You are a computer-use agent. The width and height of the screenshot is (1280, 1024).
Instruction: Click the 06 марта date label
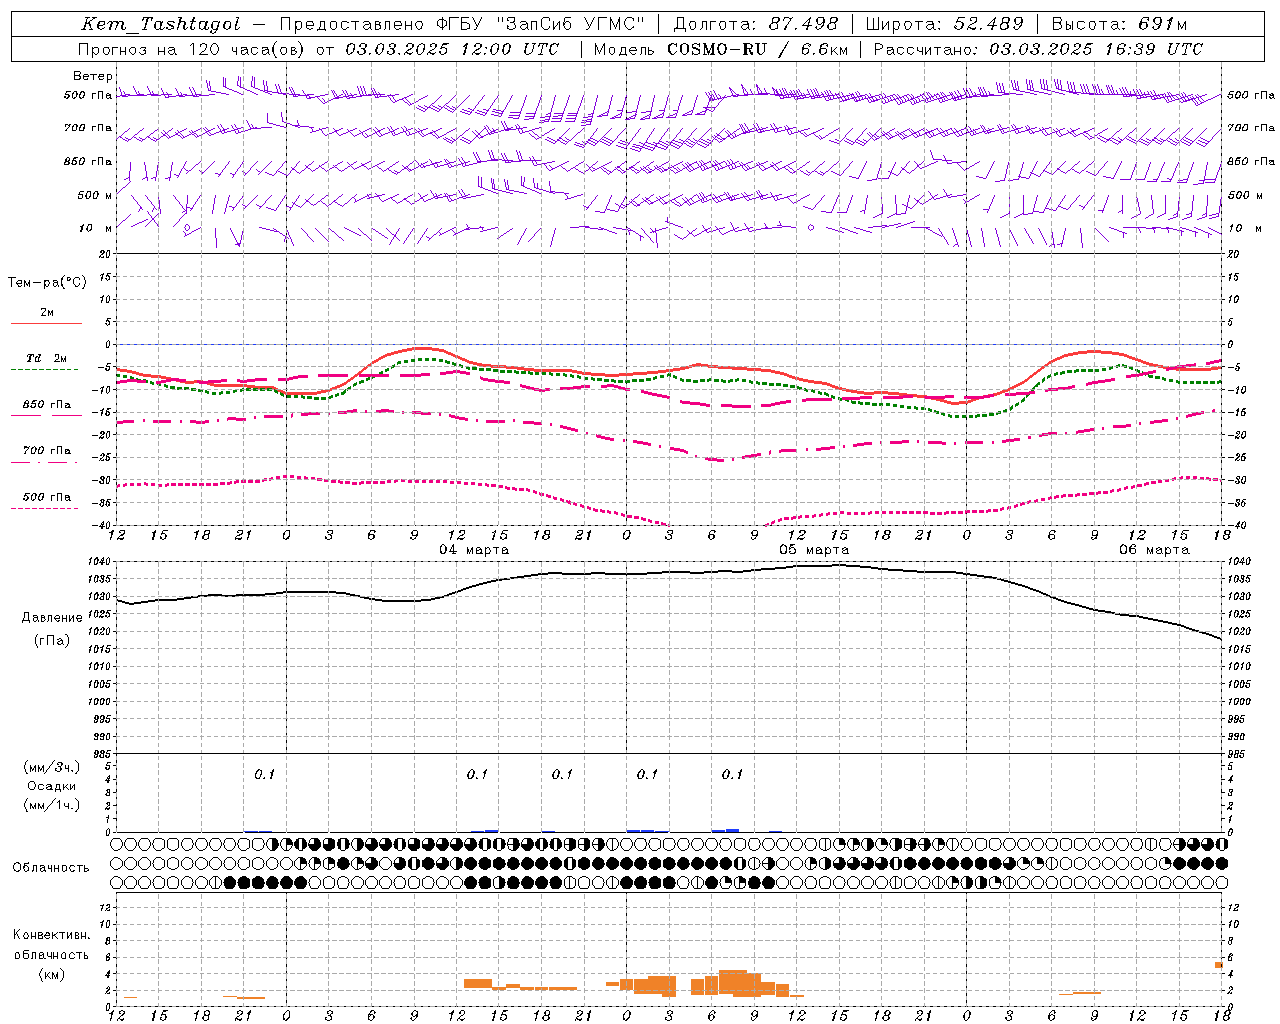(1154, 550)
